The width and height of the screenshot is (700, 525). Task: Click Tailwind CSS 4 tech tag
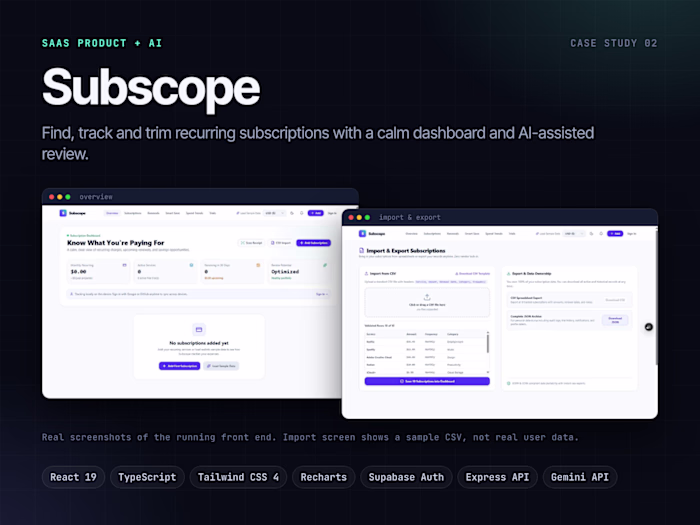pos(238,477)
